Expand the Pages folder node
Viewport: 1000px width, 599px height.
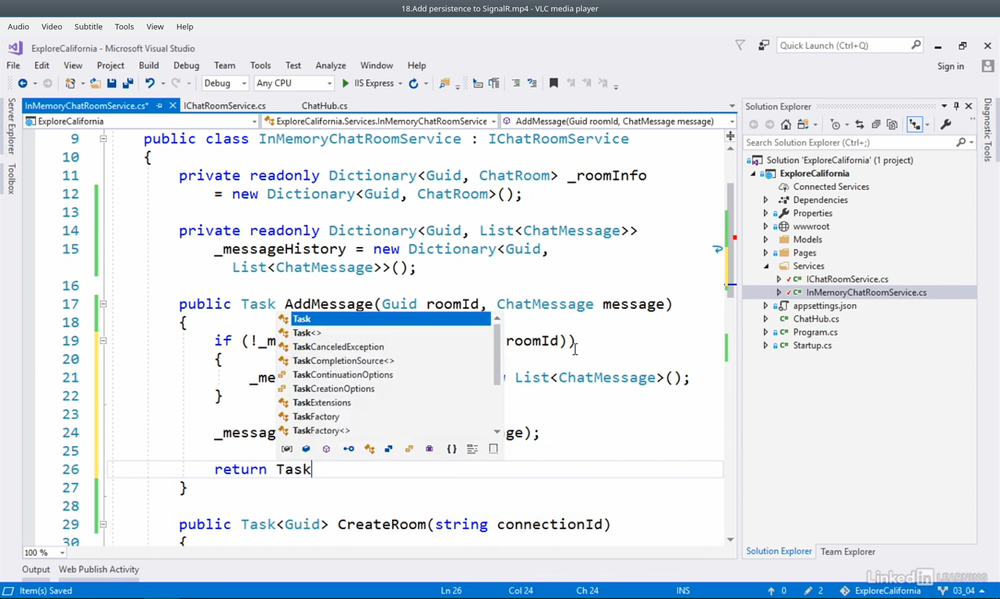(766, 253)
